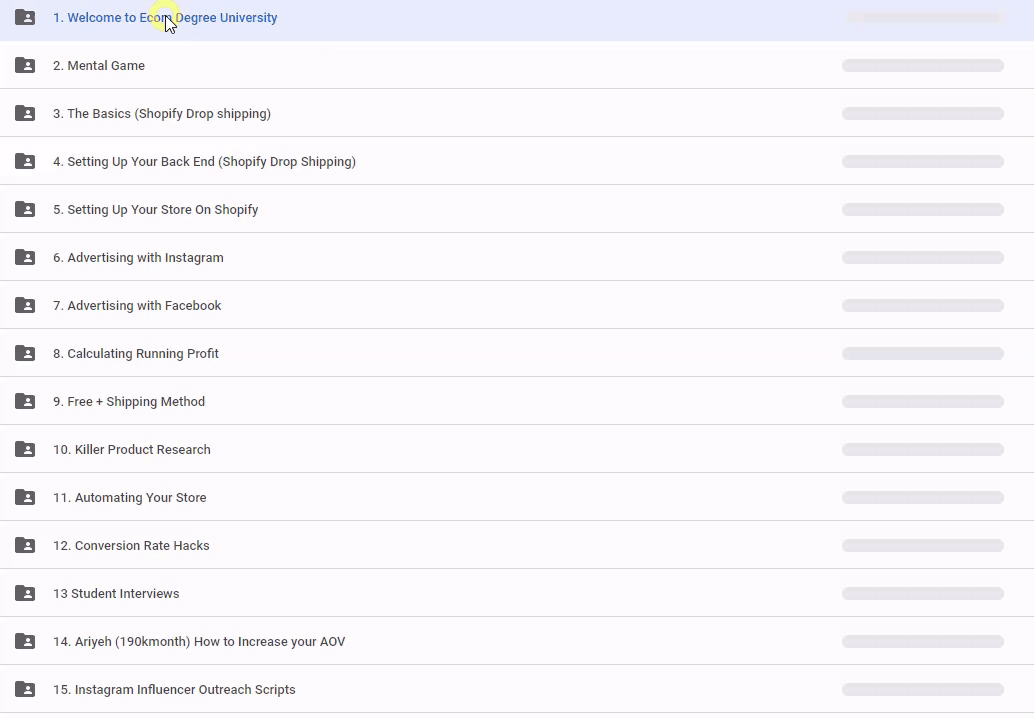Click the folder icon beside Mental Game
The height and width of the screenshot is (718, 1034).
coord(25,66)
